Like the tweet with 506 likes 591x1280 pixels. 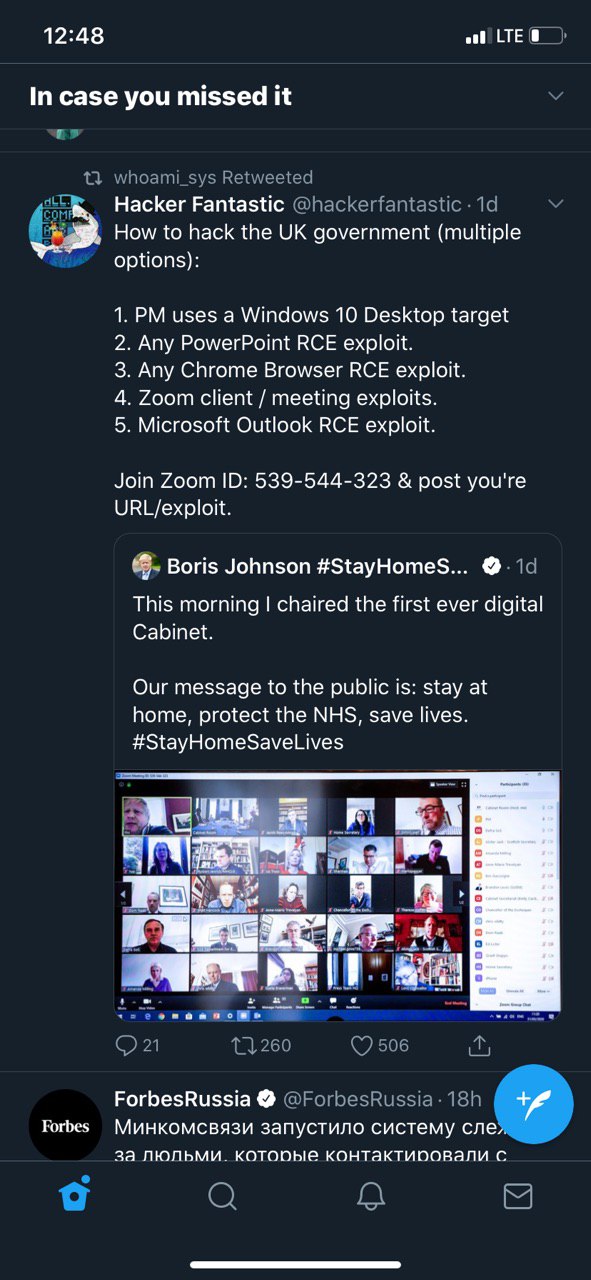coord(361,1045)
